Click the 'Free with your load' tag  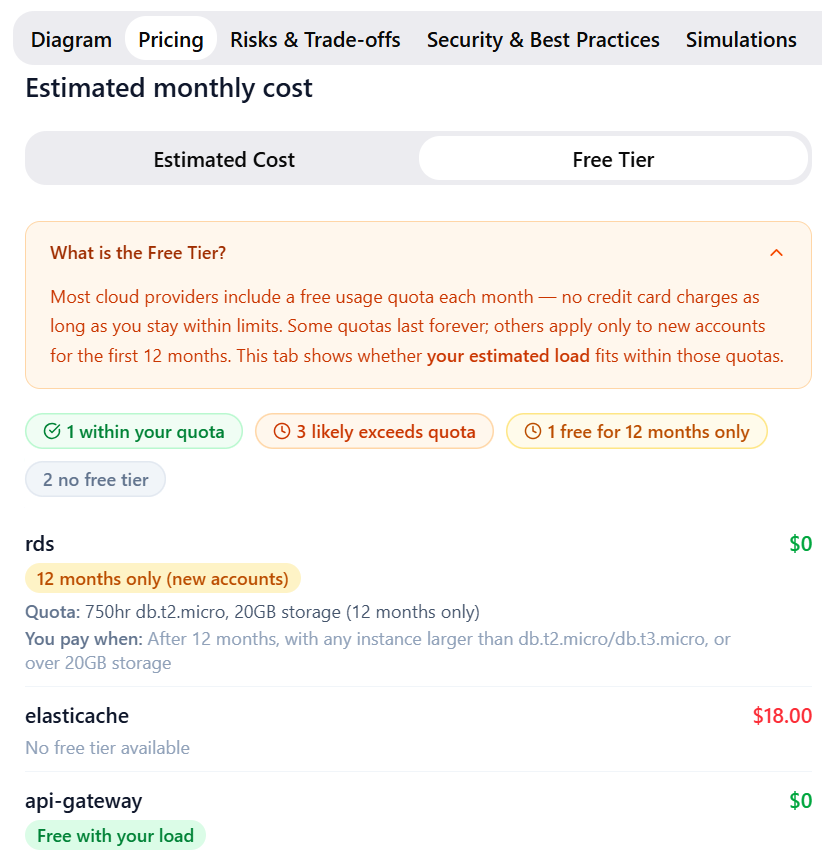(x=115, y=836)
